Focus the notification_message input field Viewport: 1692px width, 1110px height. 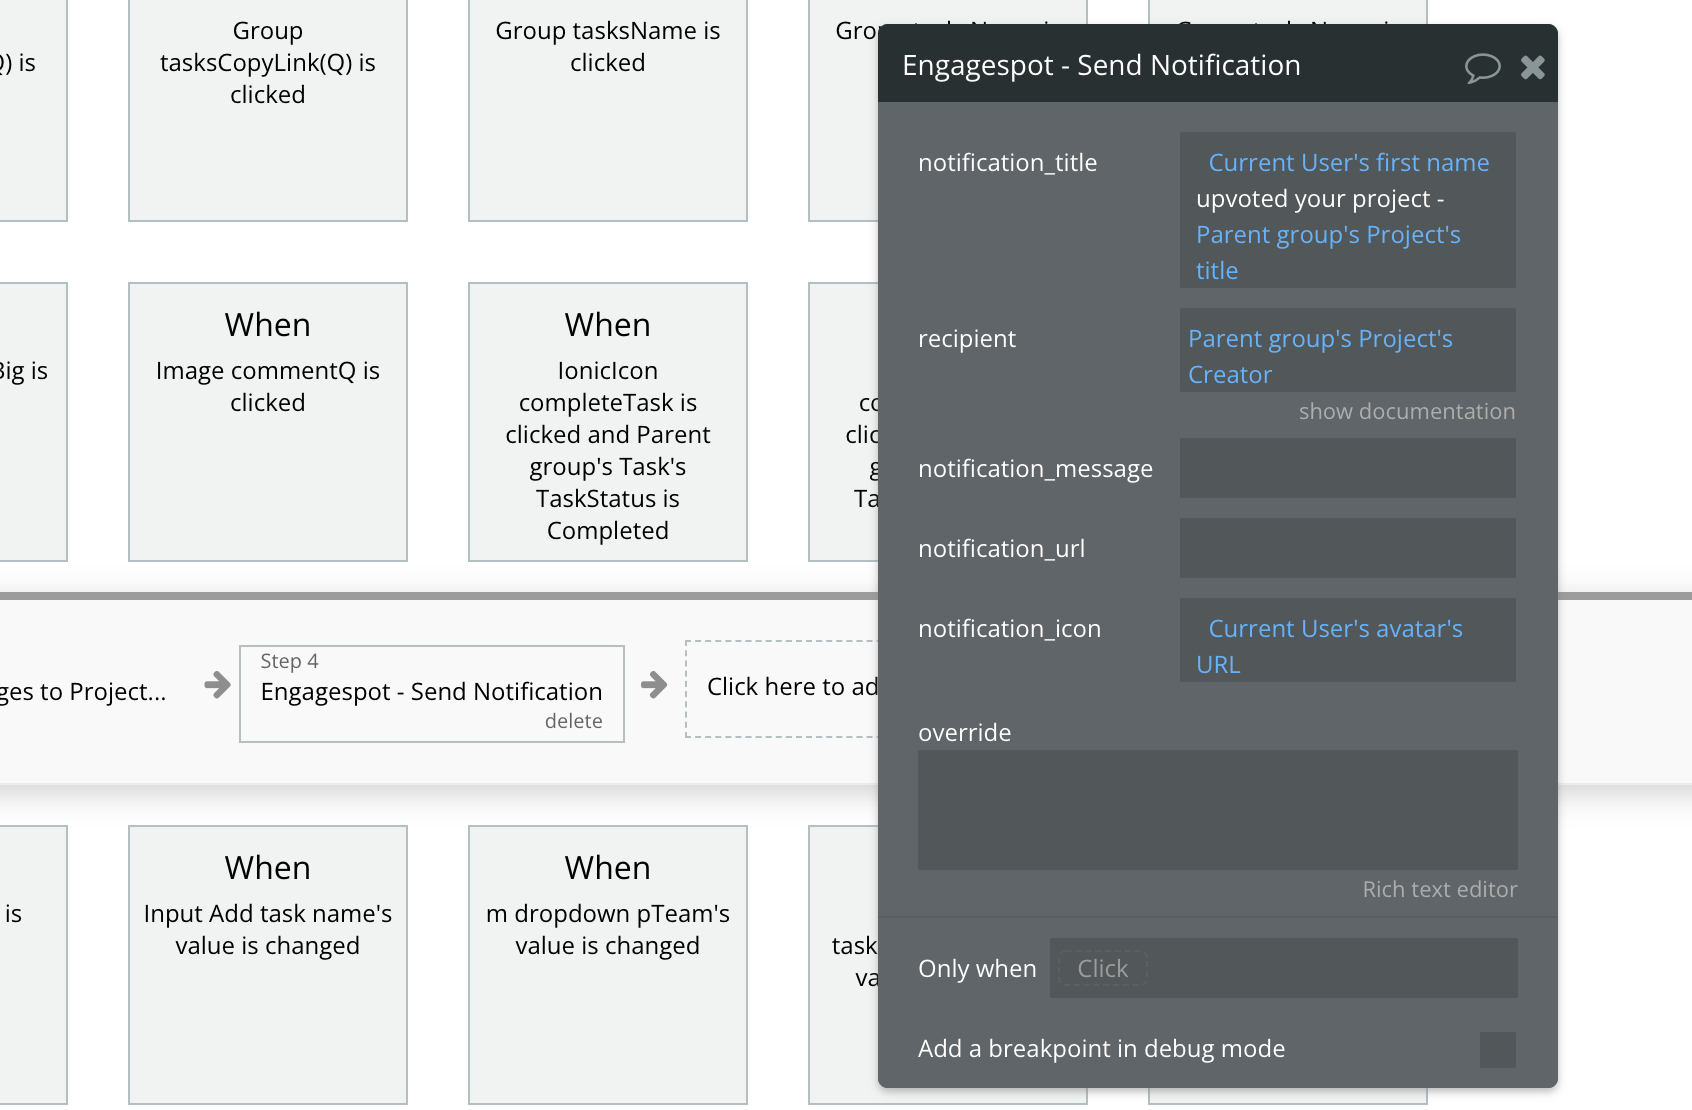coord(1347,468)
